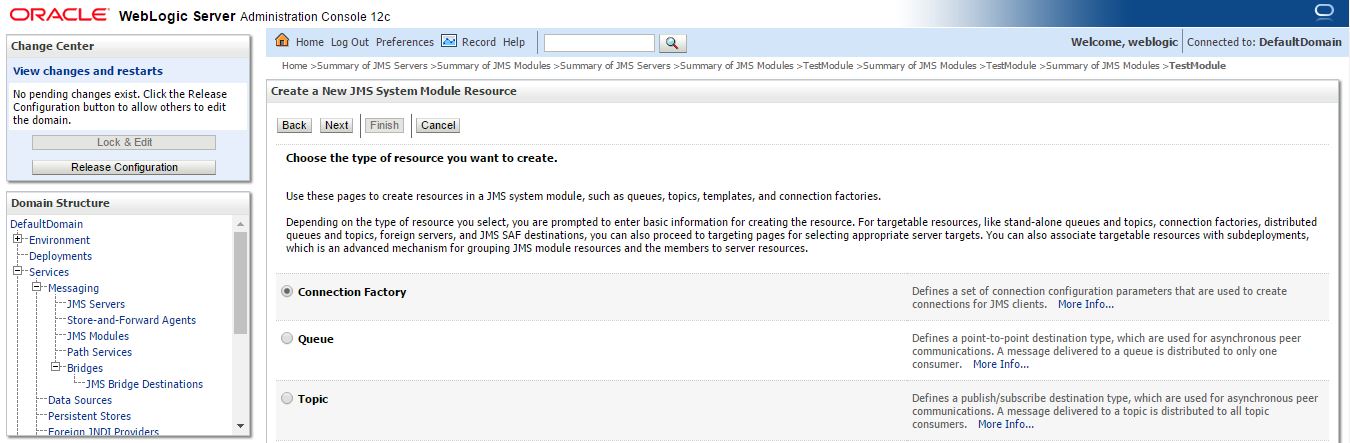This screenshot has width=1350, height=443.
Task: Select the Topic radio button
Action: click(287, 399)
